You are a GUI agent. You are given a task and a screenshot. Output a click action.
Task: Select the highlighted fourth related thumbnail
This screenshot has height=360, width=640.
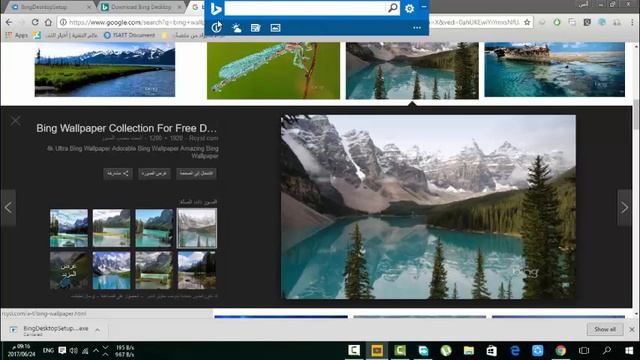click(x=197, y=228)
